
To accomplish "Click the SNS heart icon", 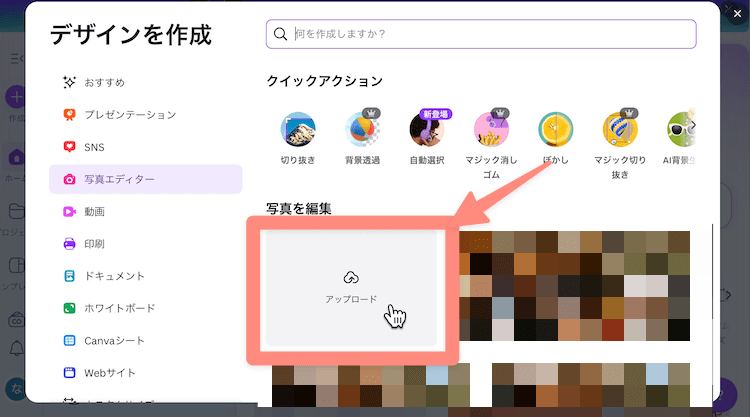I will pyautogui.click(x=69, y=147).
